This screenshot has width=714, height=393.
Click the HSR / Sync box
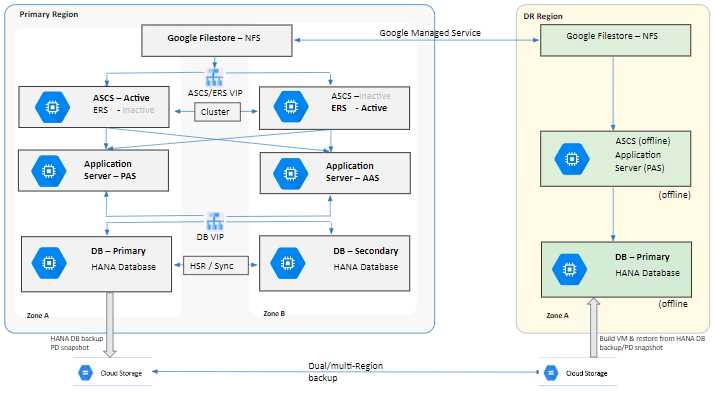pyautogui.click(x=216, y=266)
